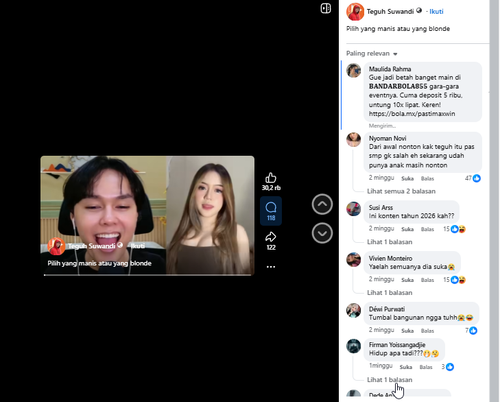Viewport: 500px width, 402px height.
Task: Expand Lihat 1 balasan under Firman Yoissangadjie
Action: (x=389, y=380)
